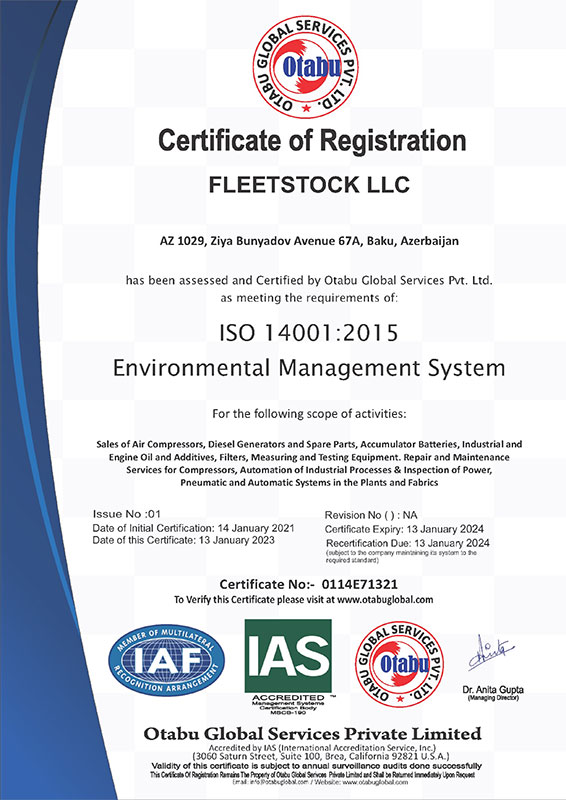Click the Otabu Global Services logo at top
Viewport: 566px width, 800px height.
point(305,67)
